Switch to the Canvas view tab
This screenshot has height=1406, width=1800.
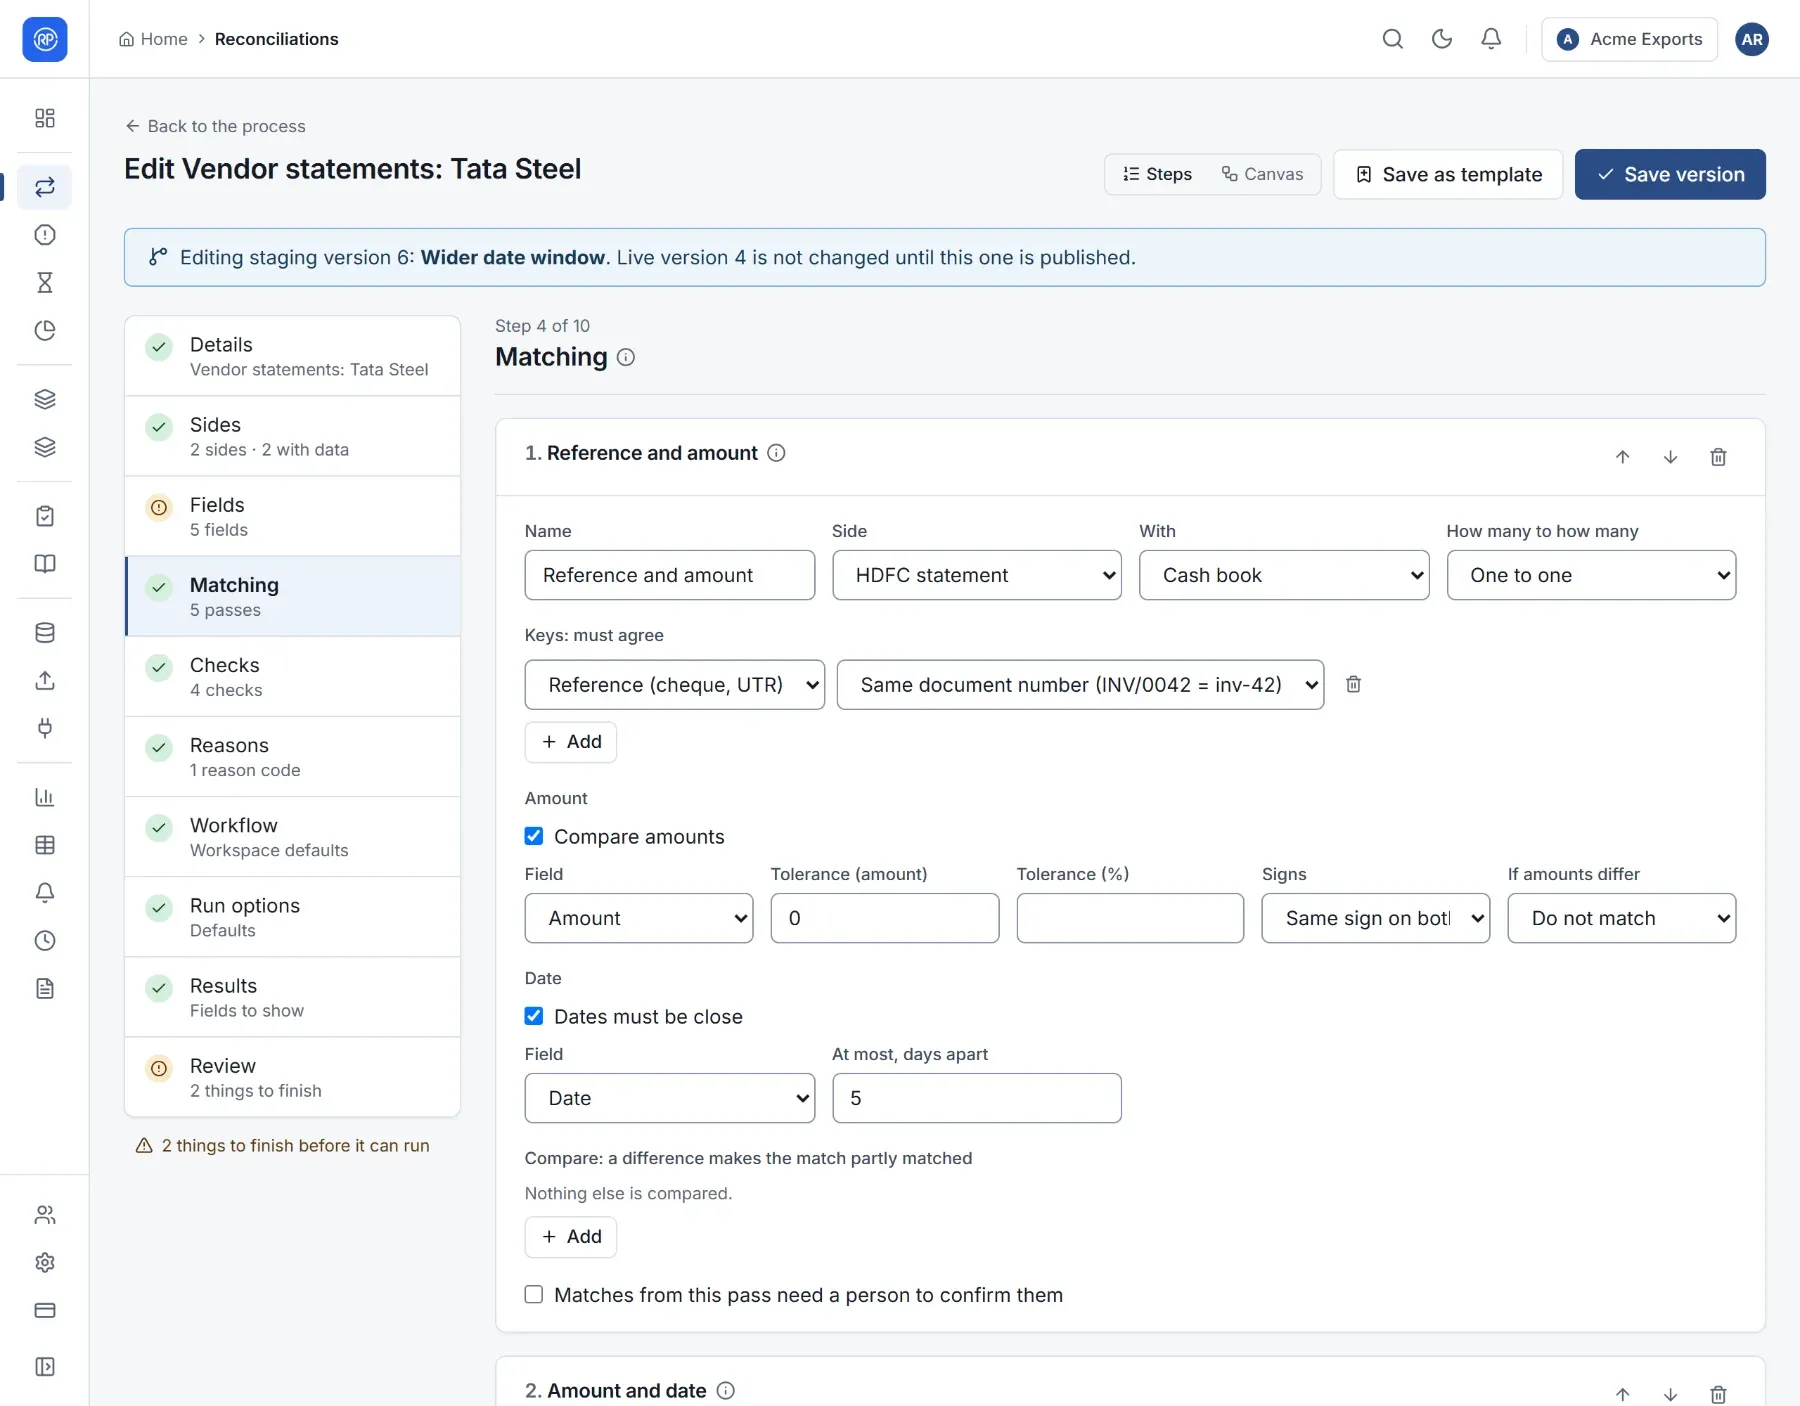pyautogui.click(x=1262, y=174)
